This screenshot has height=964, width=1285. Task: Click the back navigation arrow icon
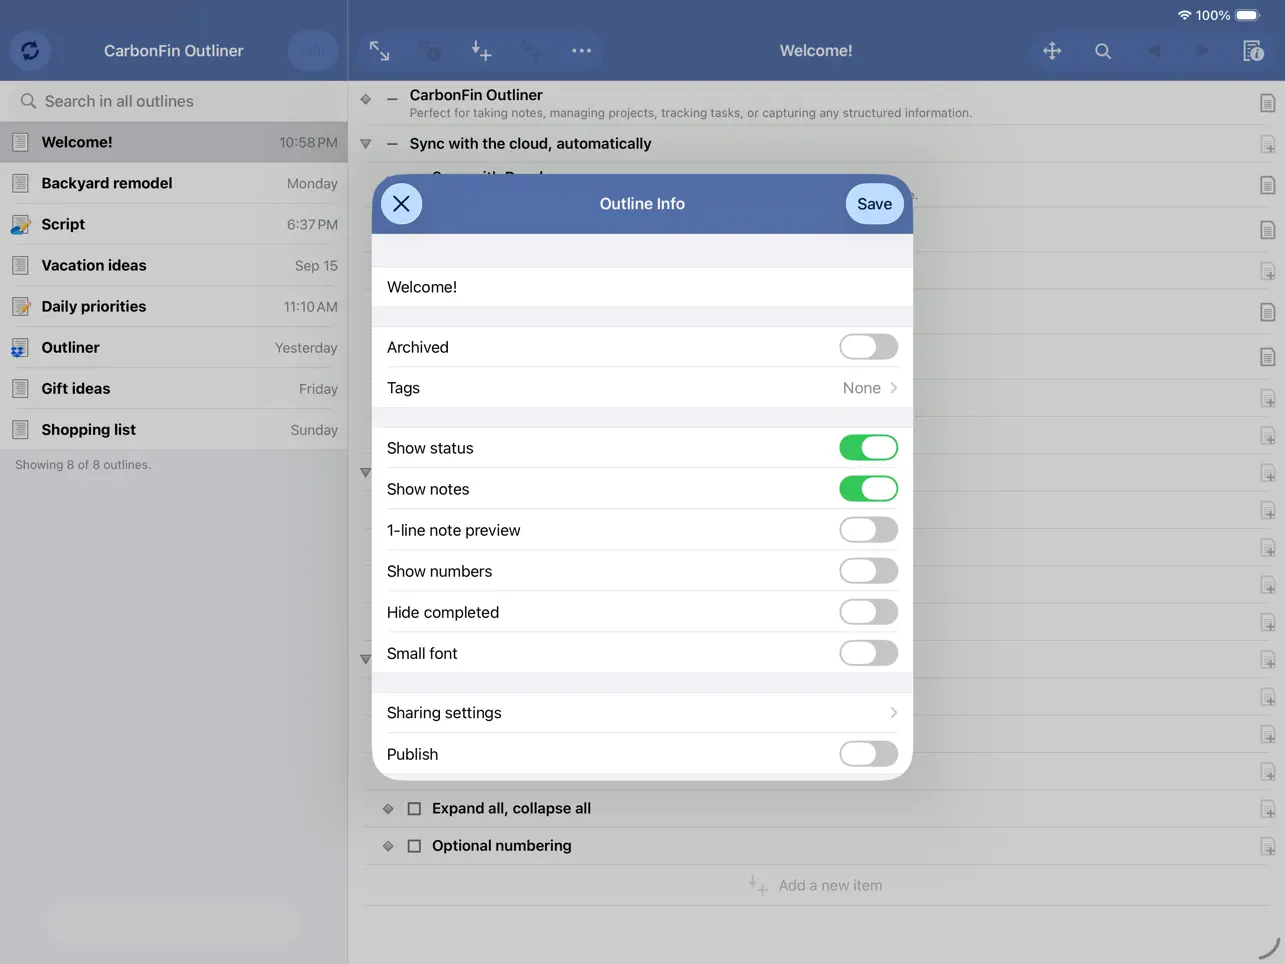point(1152,50)
